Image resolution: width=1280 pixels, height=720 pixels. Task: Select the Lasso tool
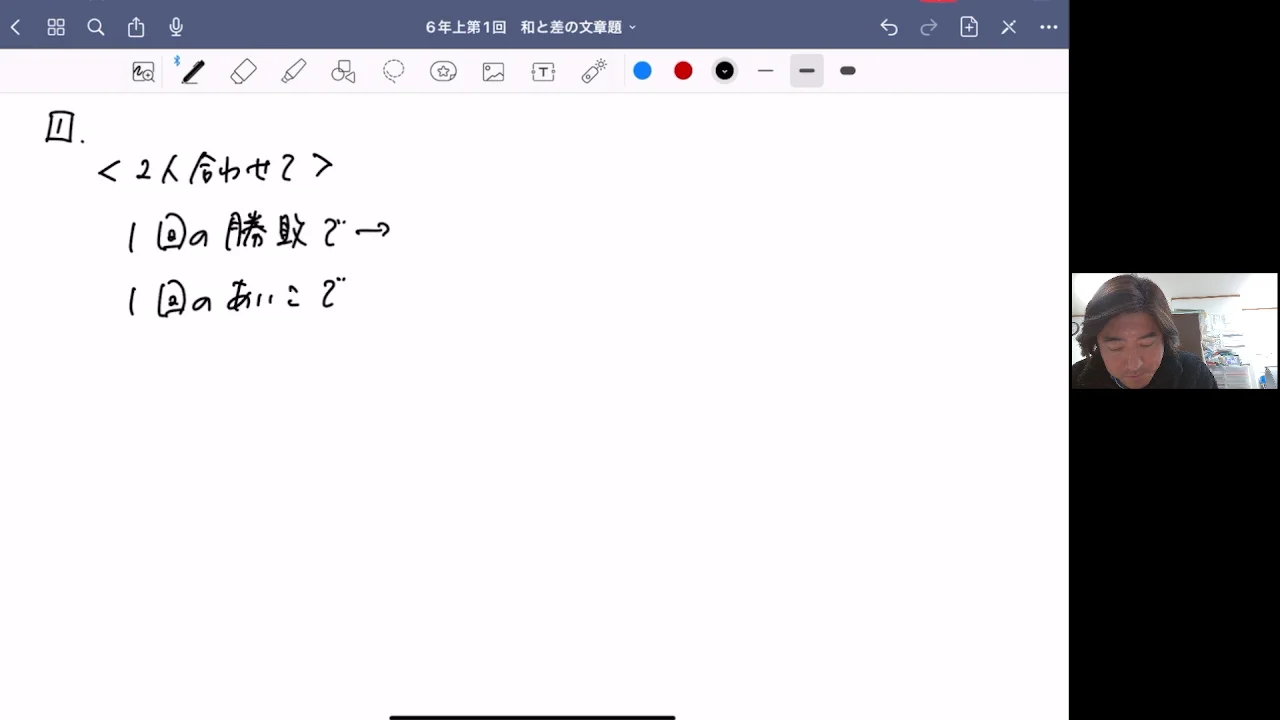point(394,71)
